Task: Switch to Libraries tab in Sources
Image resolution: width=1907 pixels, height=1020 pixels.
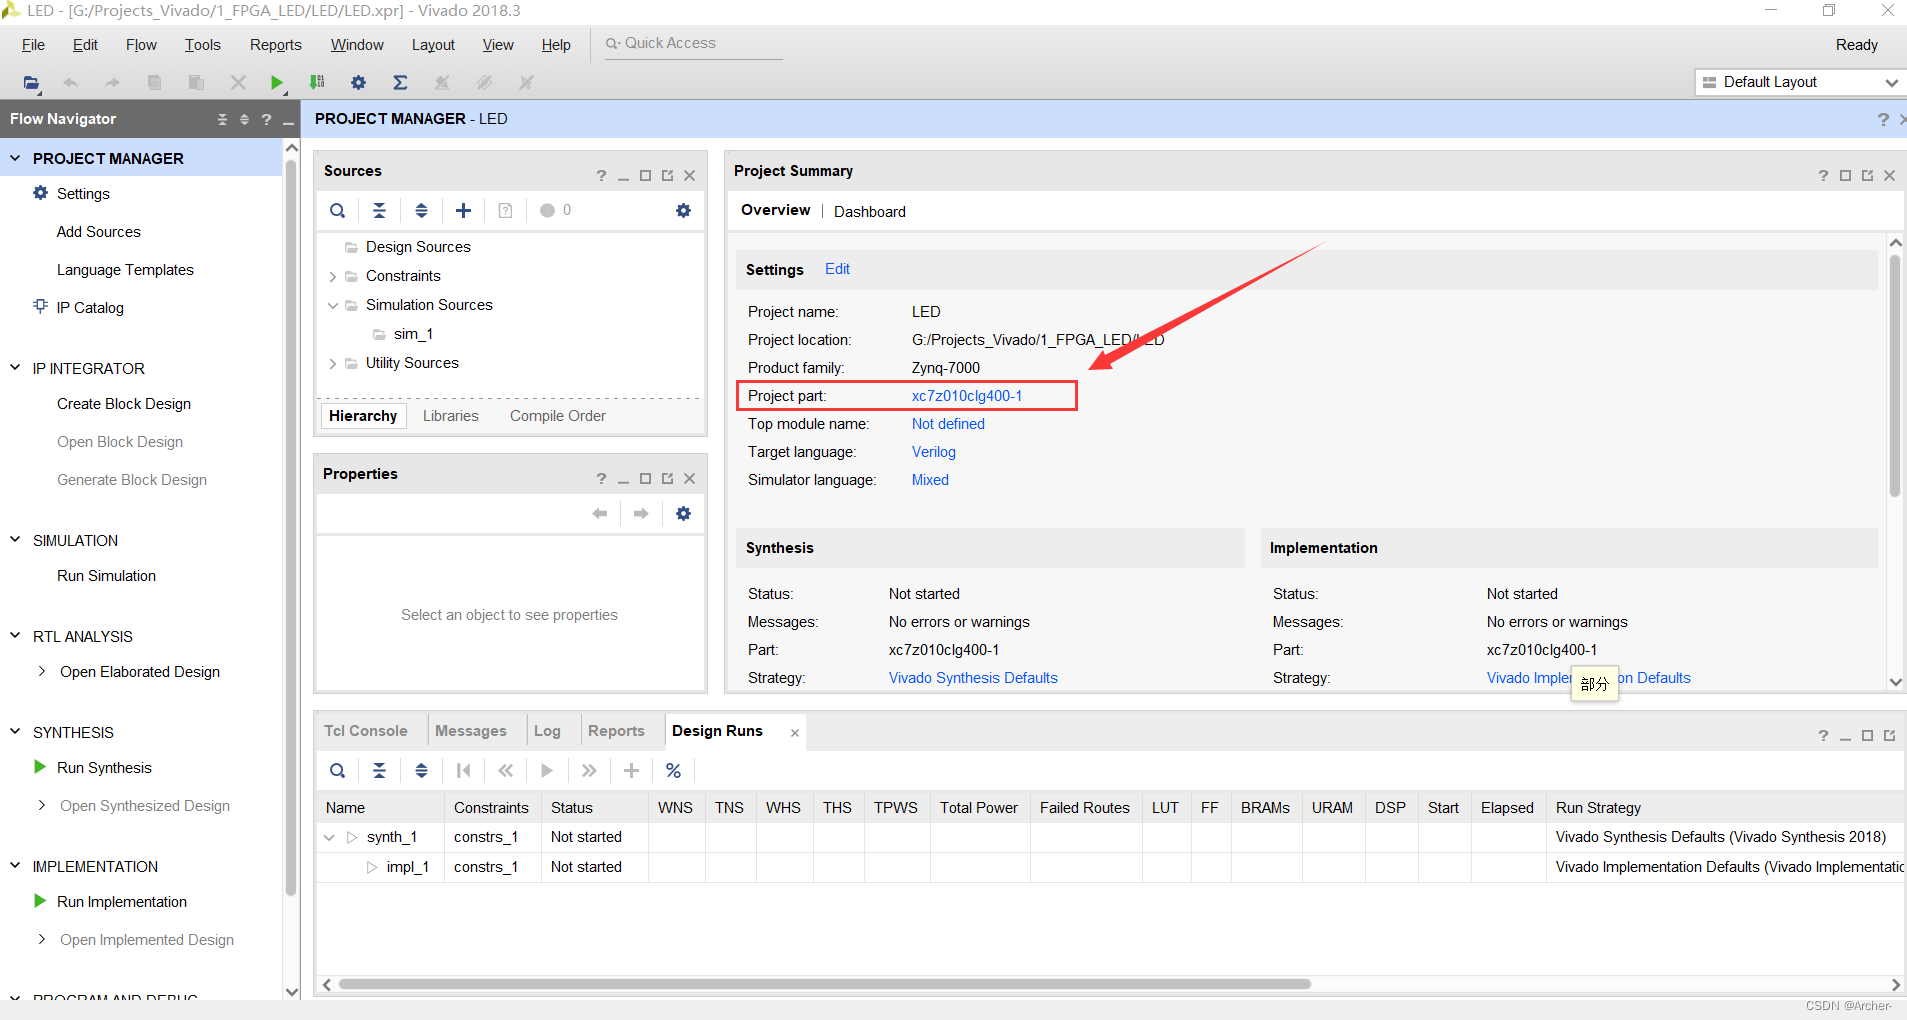Action: (450, 416)
